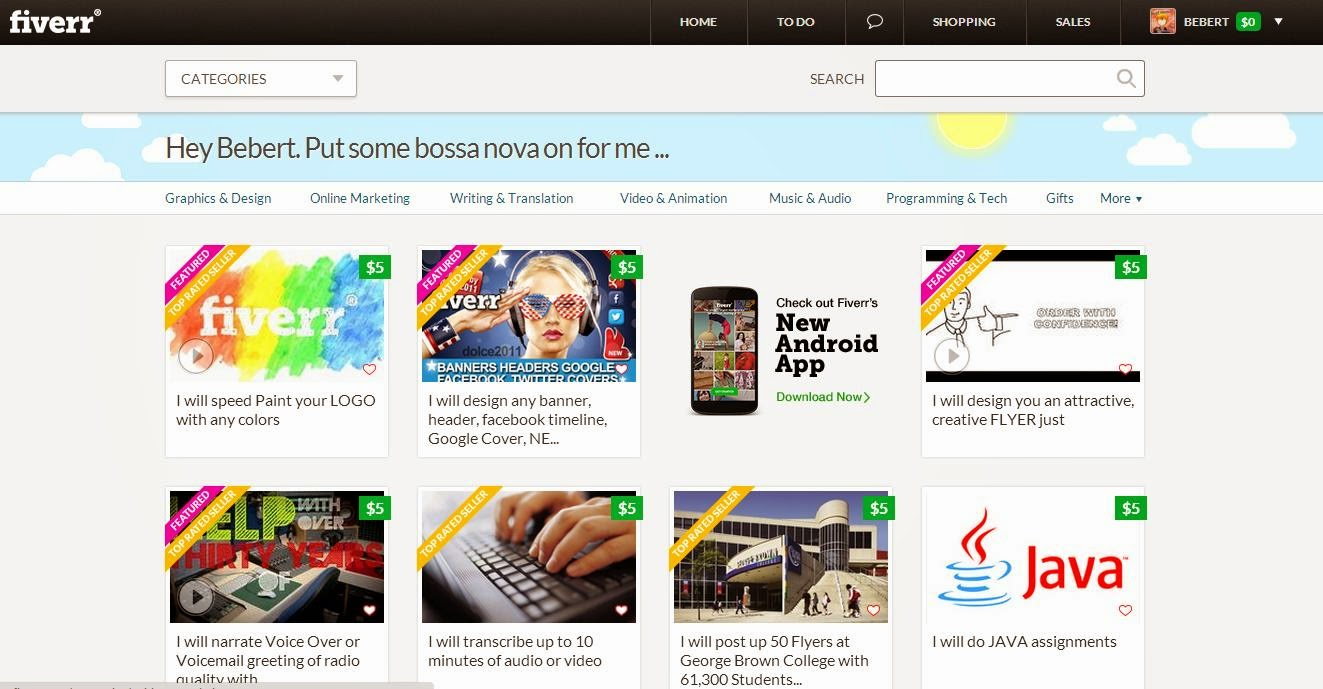Select Programming & Tech category
This screenshot has height=689, width=1323.
pos(947,198)
